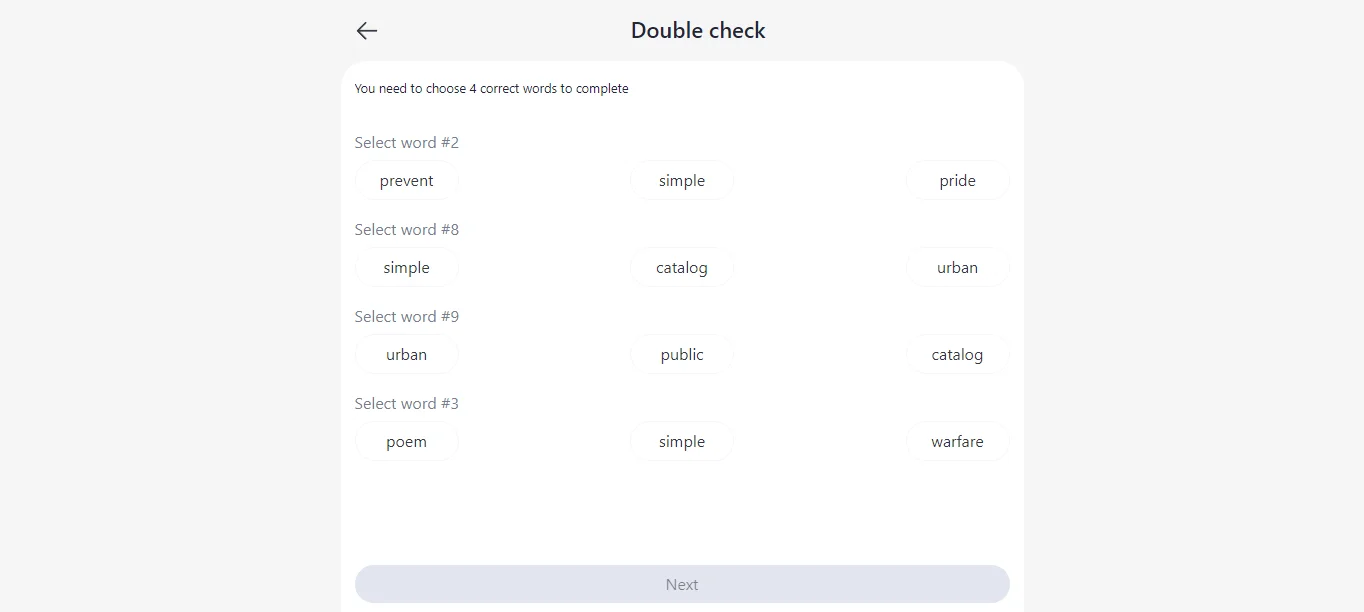This screenshot has height=612, width=1364.
Task: Pick "warfare" for word #3
Action: click(x=957, y=442)
